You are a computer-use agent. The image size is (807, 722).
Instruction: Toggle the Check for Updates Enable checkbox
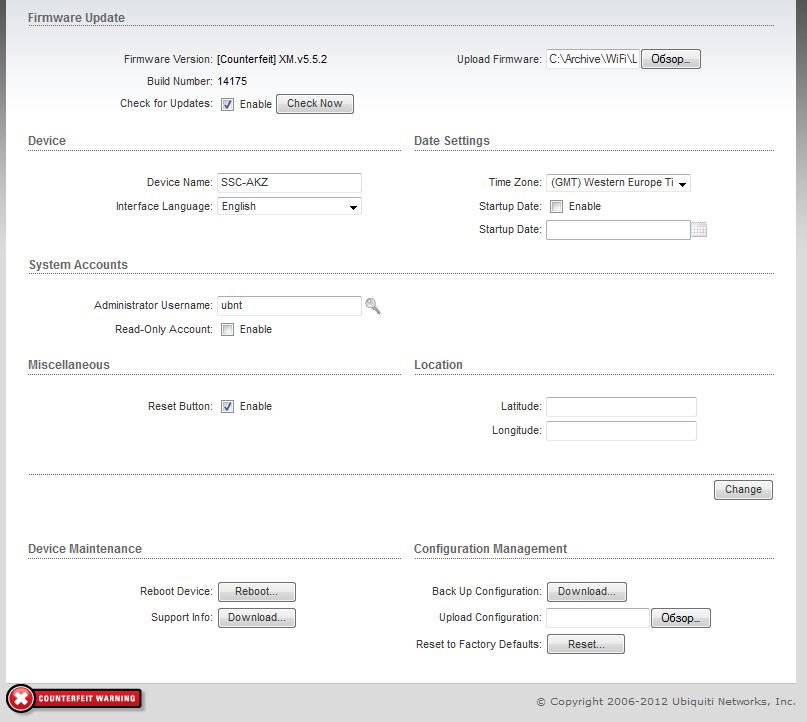pyautogui.click(x=228, y=104)
